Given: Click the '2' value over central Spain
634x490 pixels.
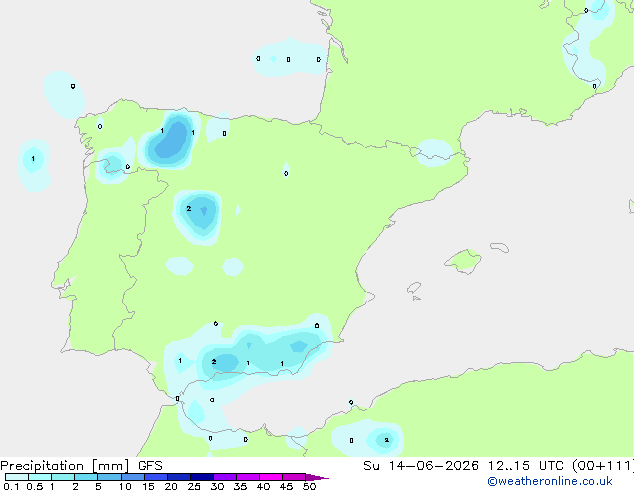Looking at the screenshot, I should (x=188, y=209).
